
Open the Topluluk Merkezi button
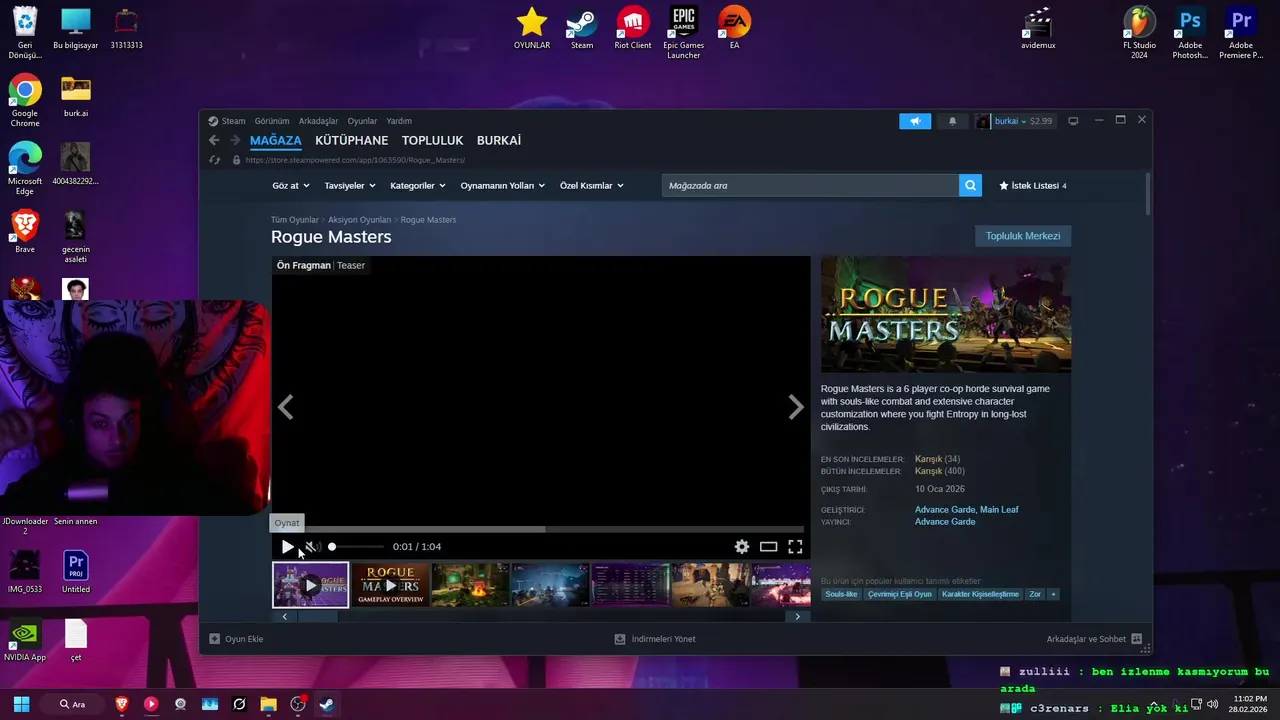[x=1023, y=236]
